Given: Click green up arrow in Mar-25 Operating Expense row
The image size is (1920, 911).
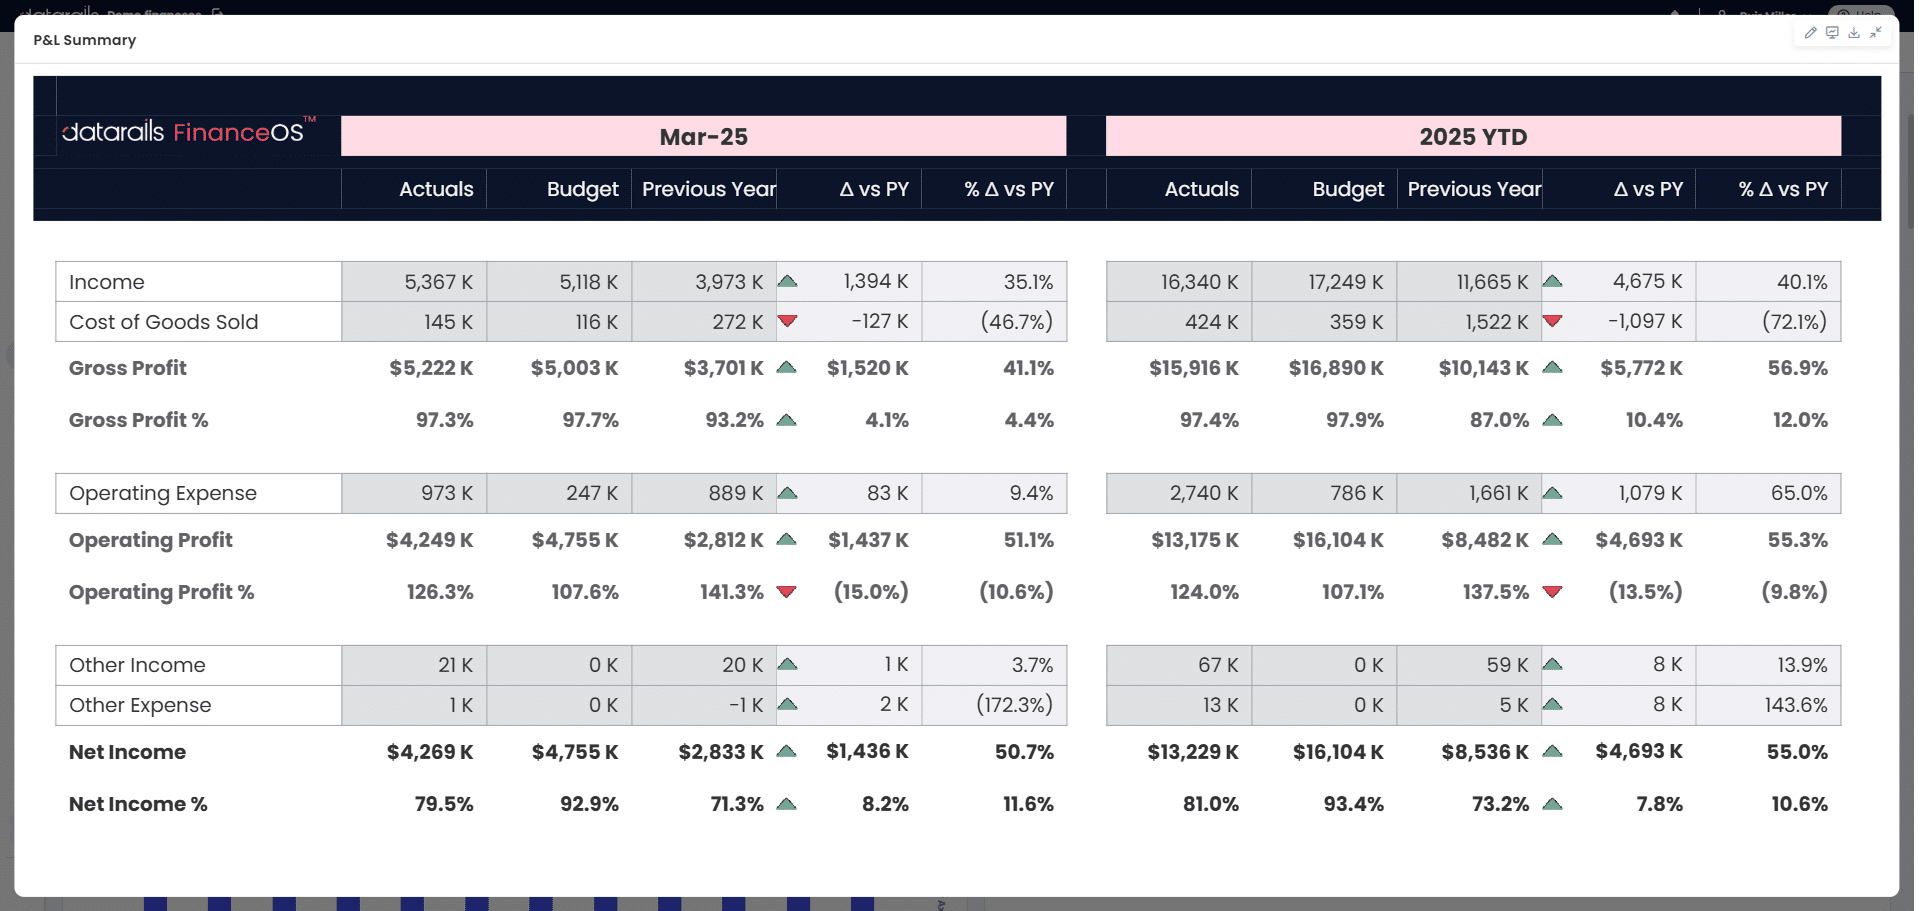Looking at the screenshot, I should point(787,493).
